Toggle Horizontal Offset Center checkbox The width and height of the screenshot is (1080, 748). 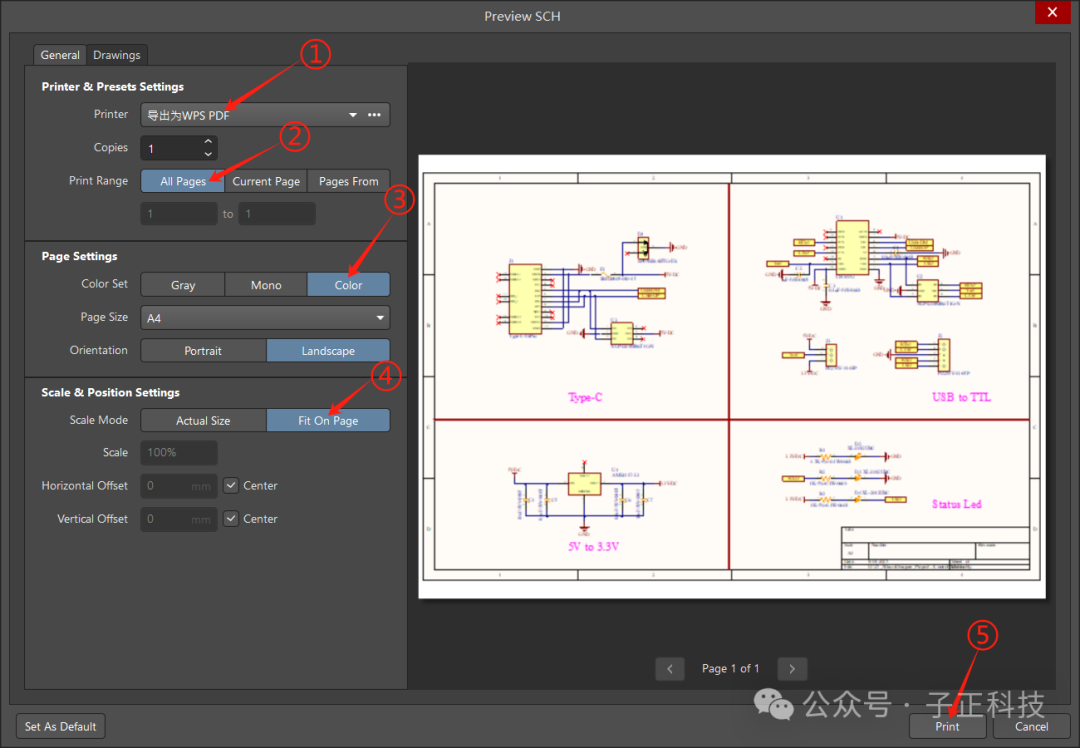point(231,486)
